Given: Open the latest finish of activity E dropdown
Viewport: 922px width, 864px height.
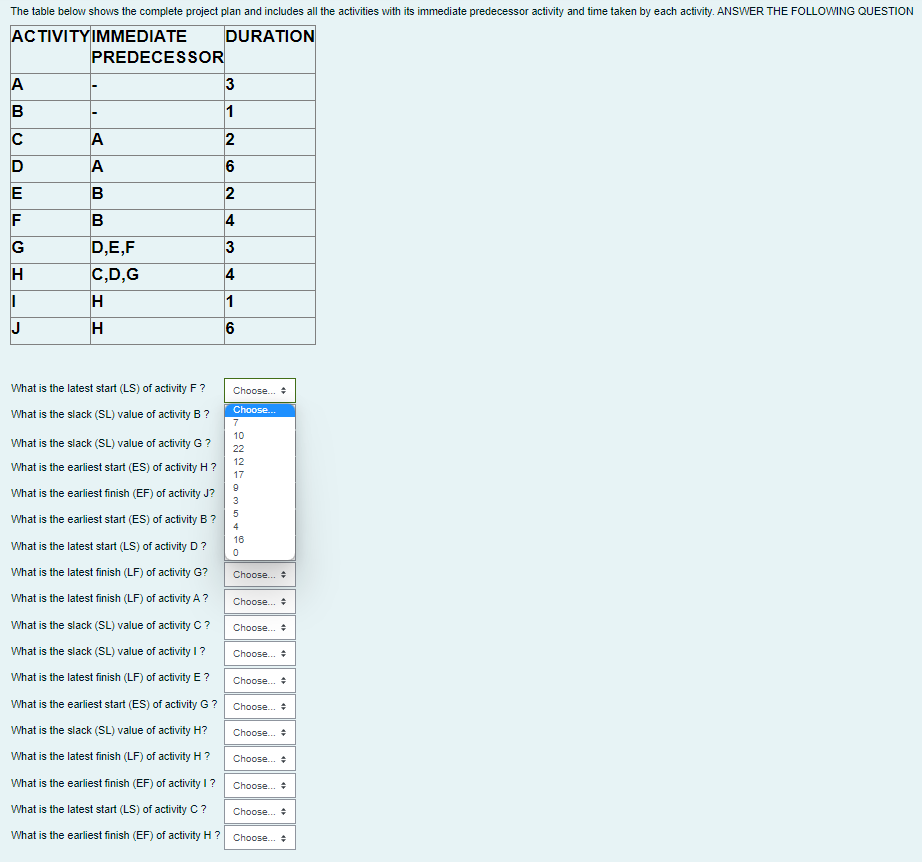Looking at the screenshot, I should (x=259, y=680).
